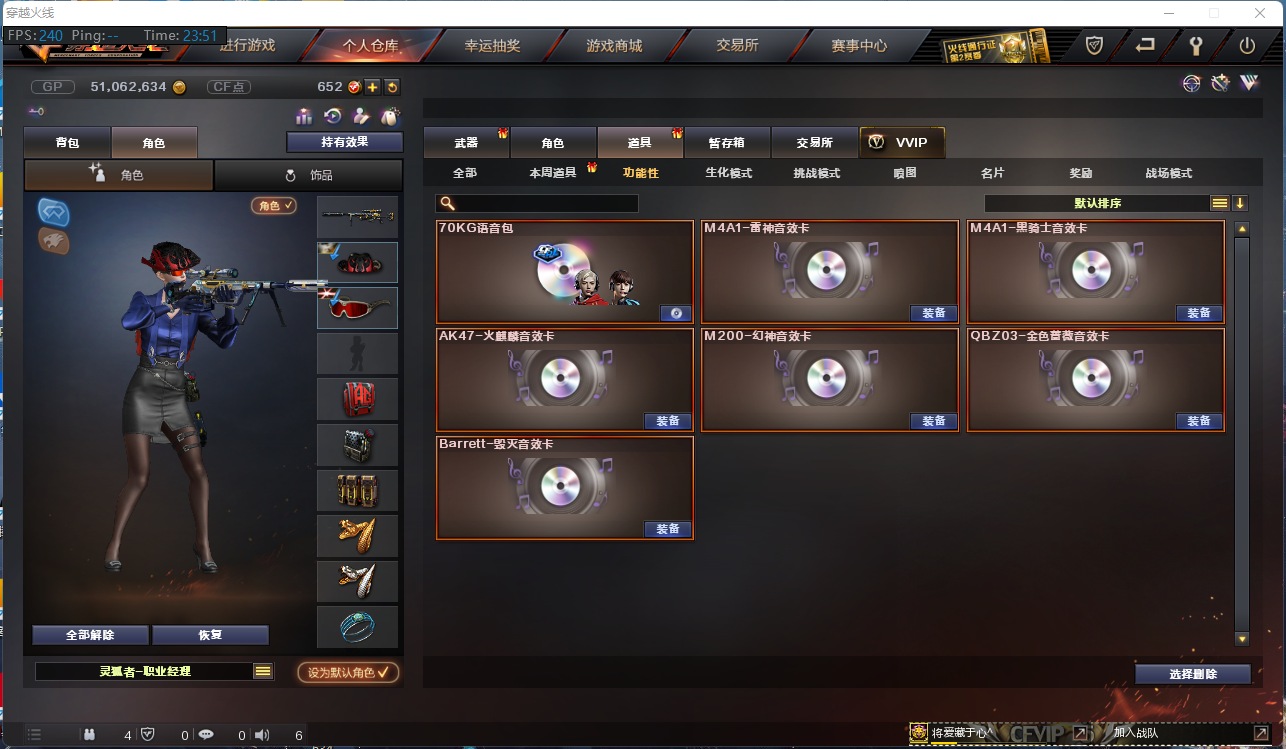This screenshot has height=749, width=1286.
Task: Click the yellow plus recharge CF points icon
Action: [373, 87]
